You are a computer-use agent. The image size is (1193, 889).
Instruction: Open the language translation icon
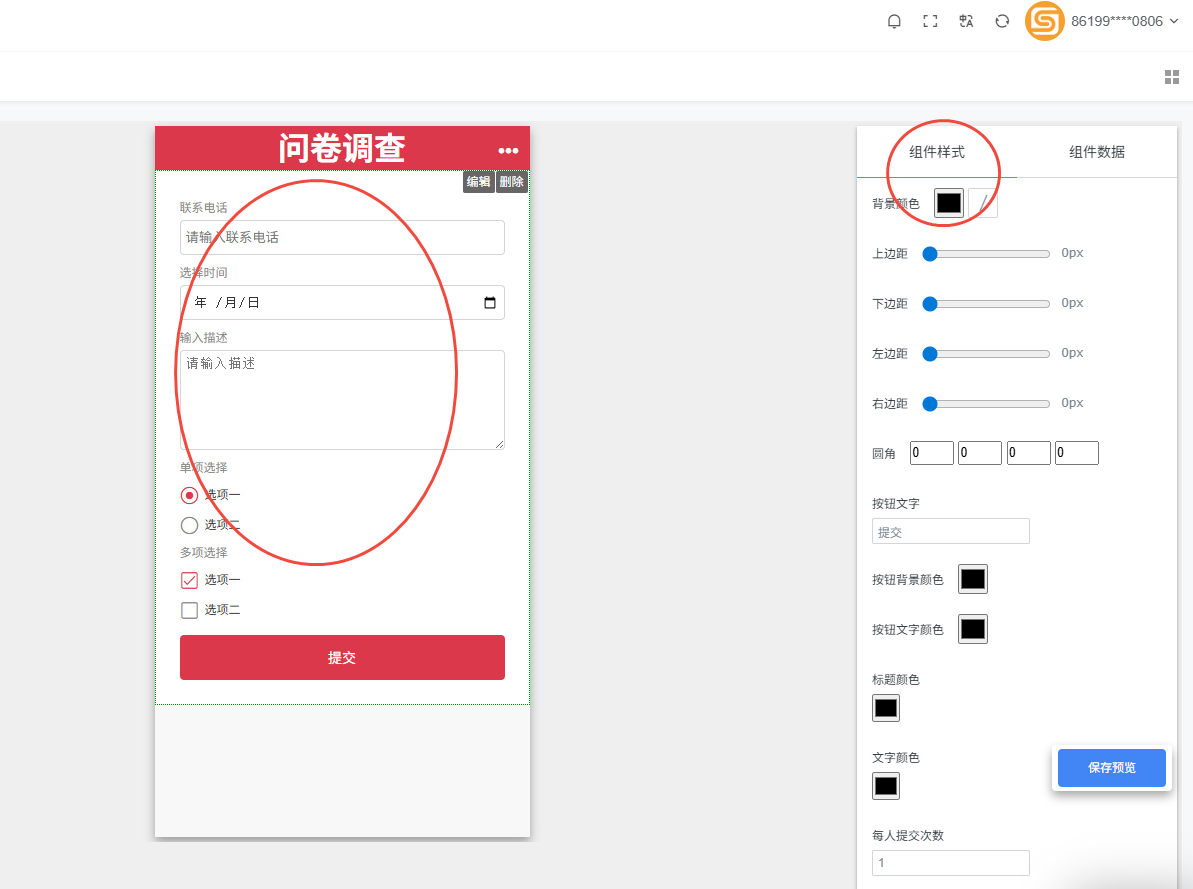966,21
